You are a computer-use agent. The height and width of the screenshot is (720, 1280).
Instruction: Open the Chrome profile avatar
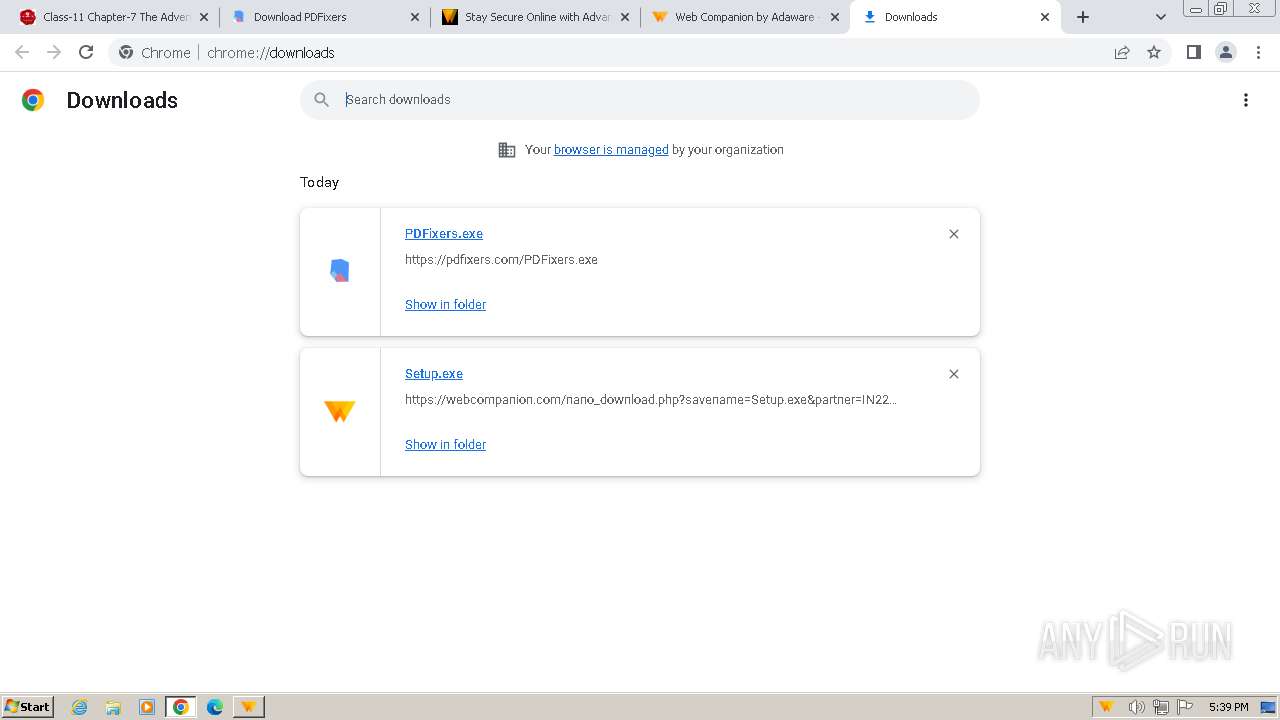pyautogui.click(x=1226, y=52)
